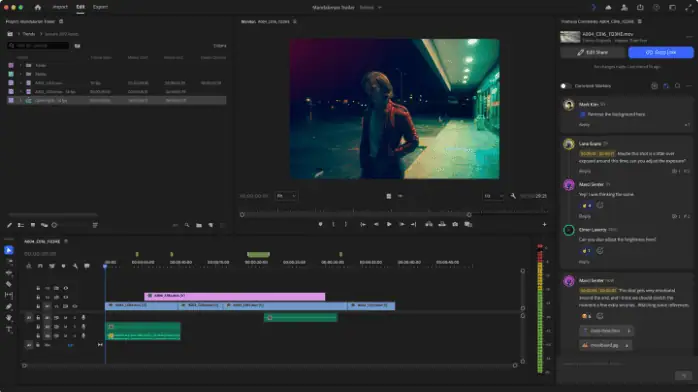Toggle the Comment Markers switch

coord(565,86)
